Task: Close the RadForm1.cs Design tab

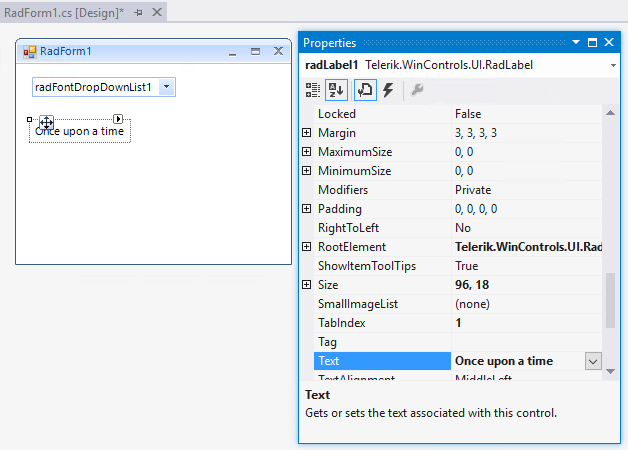Action: click(157, 12)
